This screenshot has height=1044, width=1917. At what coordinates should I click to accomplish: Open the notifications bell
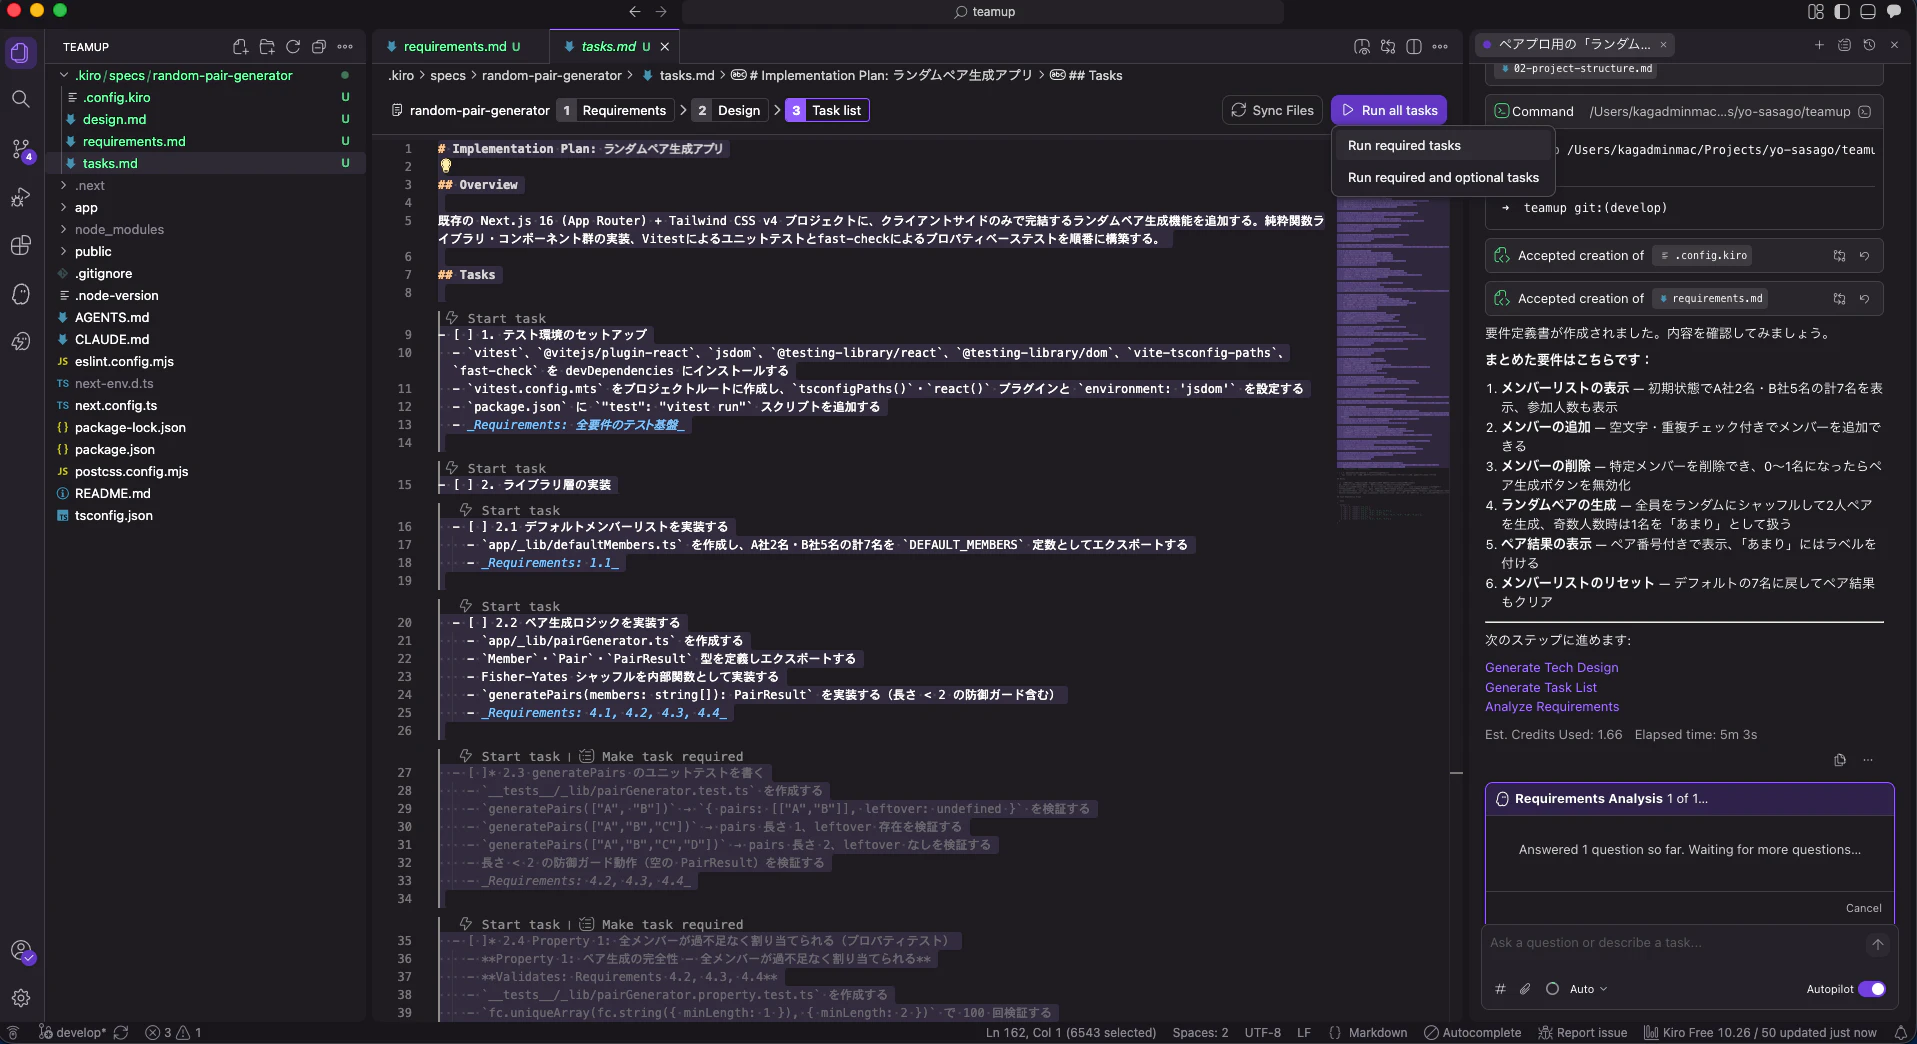pyautogui.click(x=1901, y=1033)
